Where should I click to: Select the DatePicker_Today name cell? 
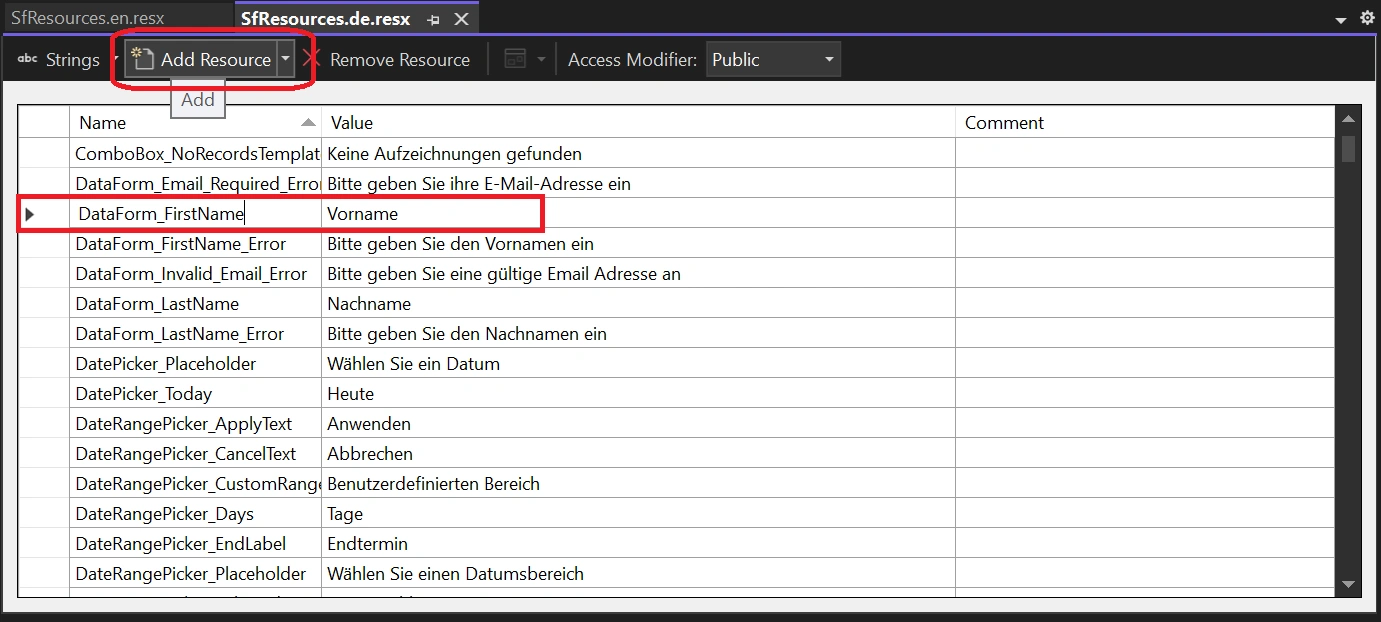point(195,394)
